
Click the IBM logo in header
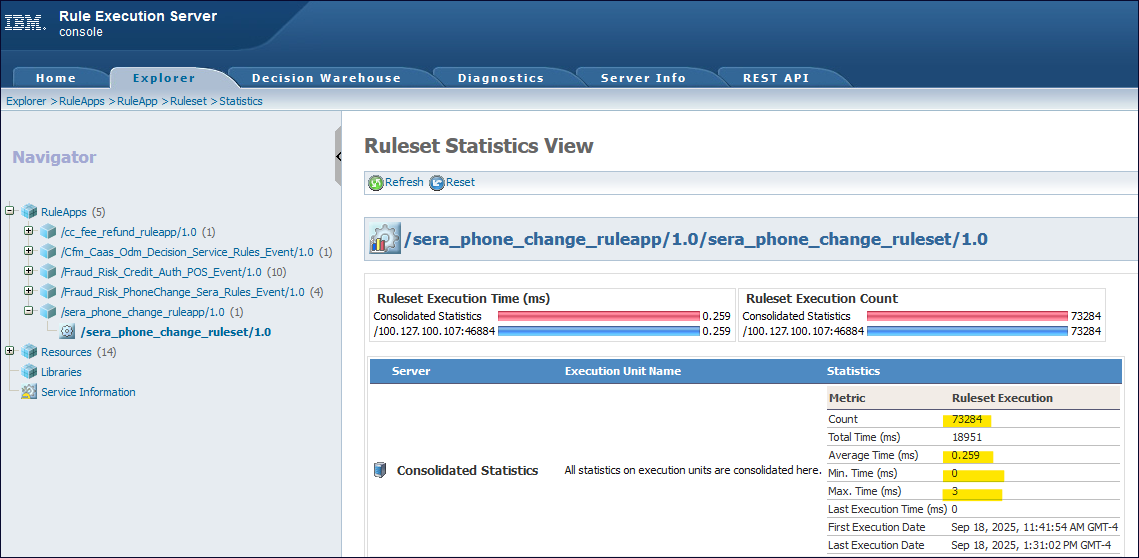click(25, 23)
